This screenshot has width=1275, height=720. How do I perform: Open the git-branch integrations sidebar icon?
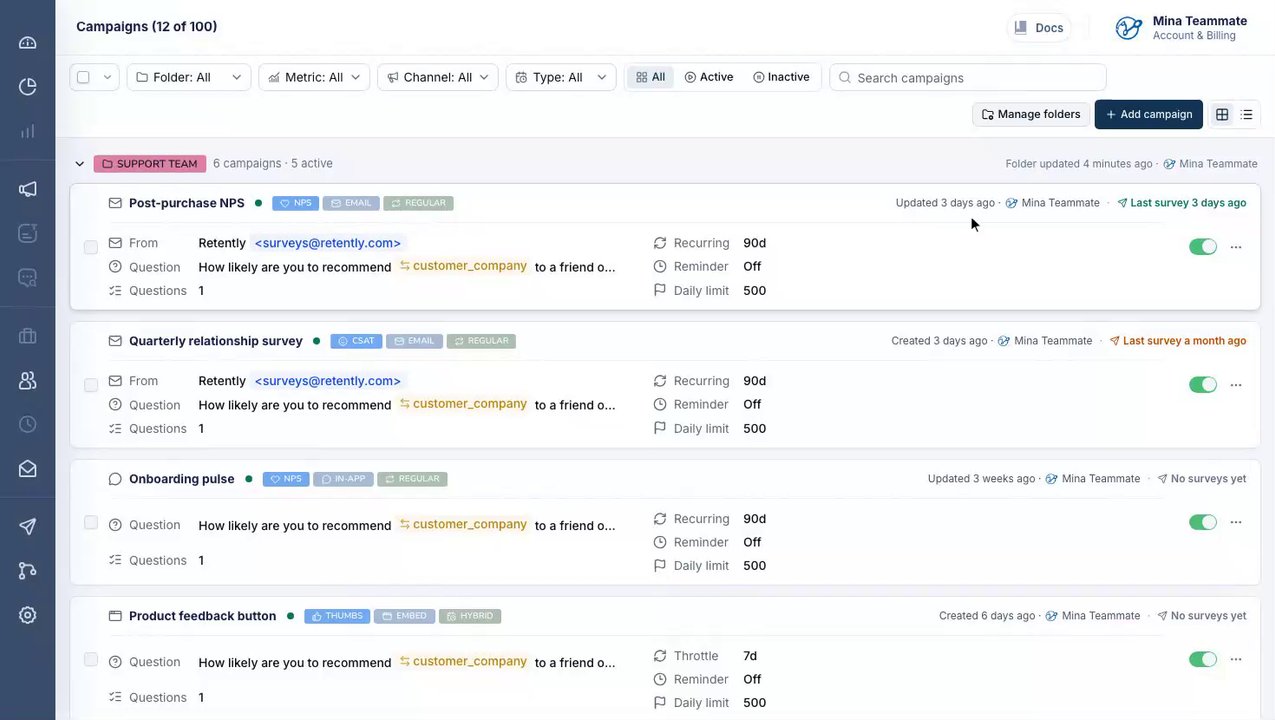point(27,571)
